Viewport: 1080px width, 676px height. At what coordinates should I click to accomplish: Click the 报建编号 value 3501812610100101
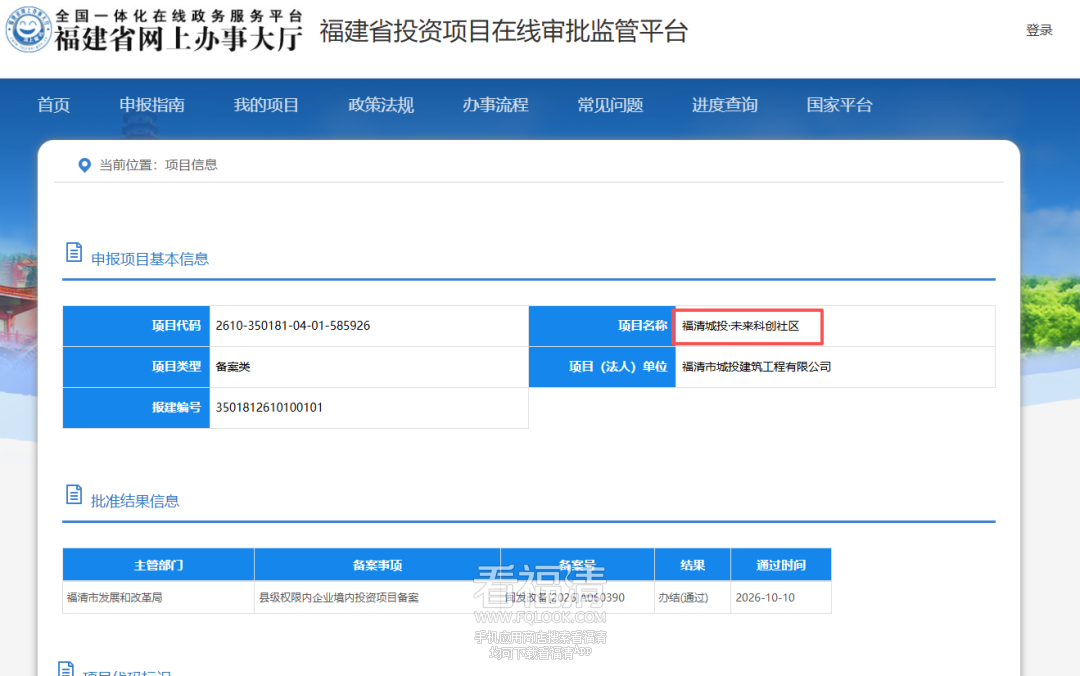coord(269,407)
